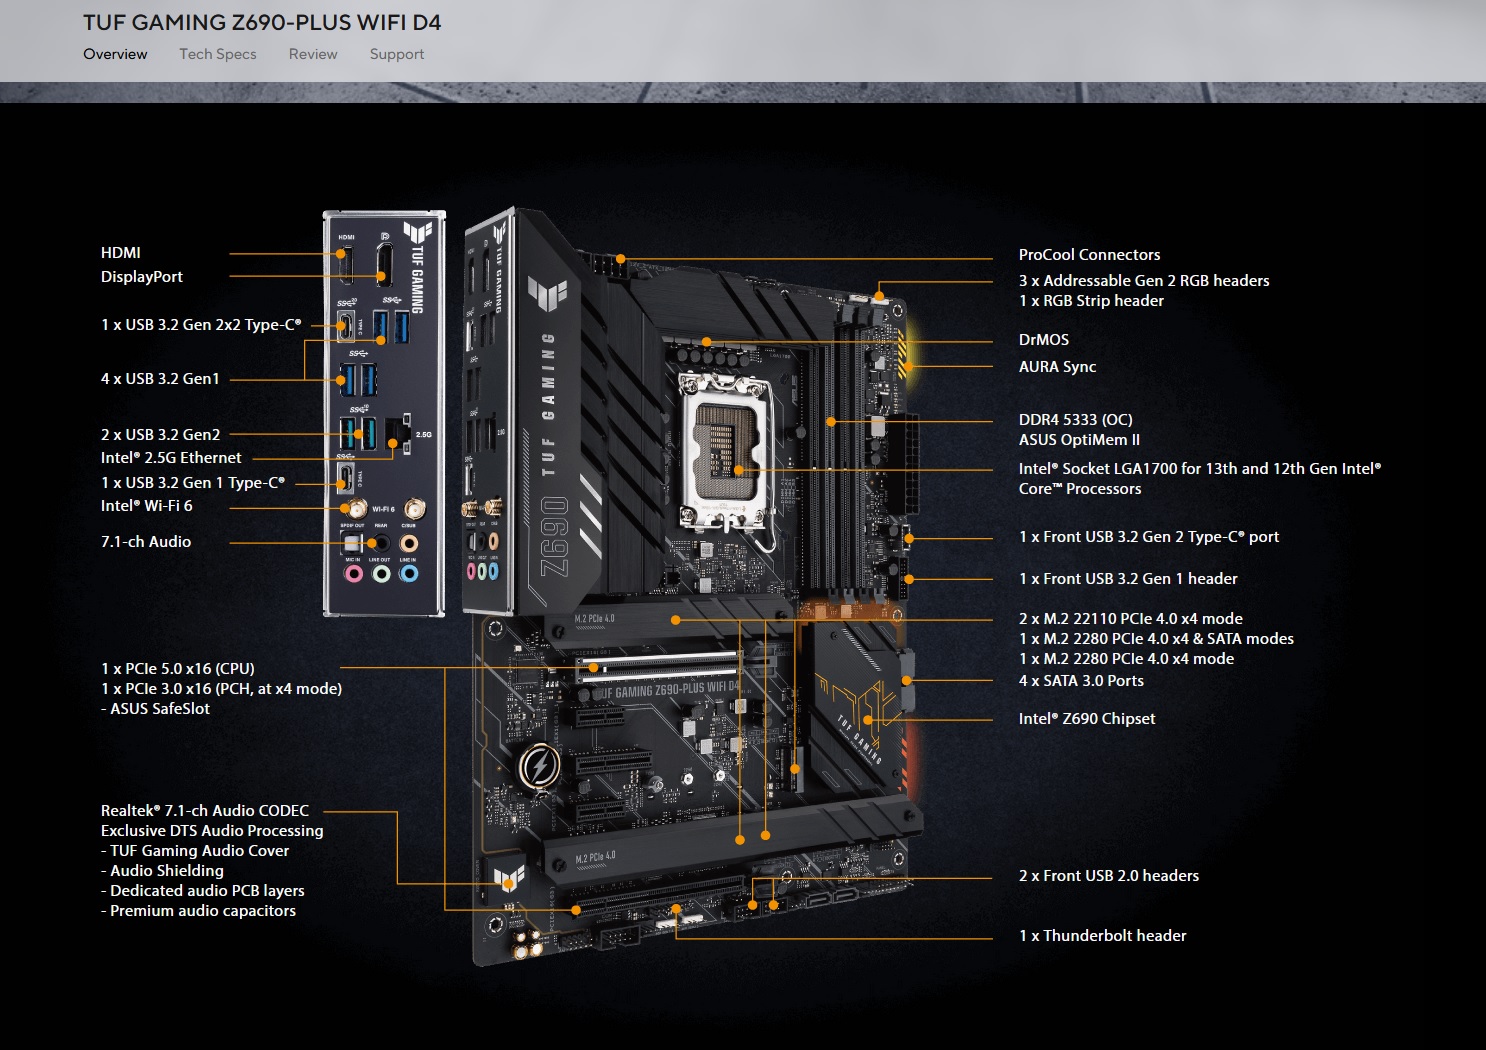This screenshot has height=1050, width=1486.
Task: Click the TUF Gaming Audio Cover line
Action: pyautogui.click(x=195, y=851)
